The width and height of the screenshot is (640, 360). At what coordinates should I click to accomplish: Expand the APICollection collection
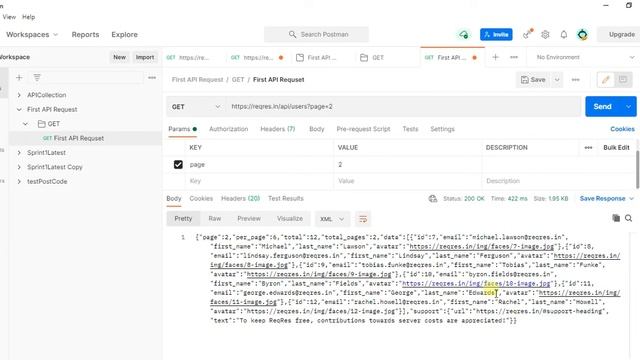(19, 95)
